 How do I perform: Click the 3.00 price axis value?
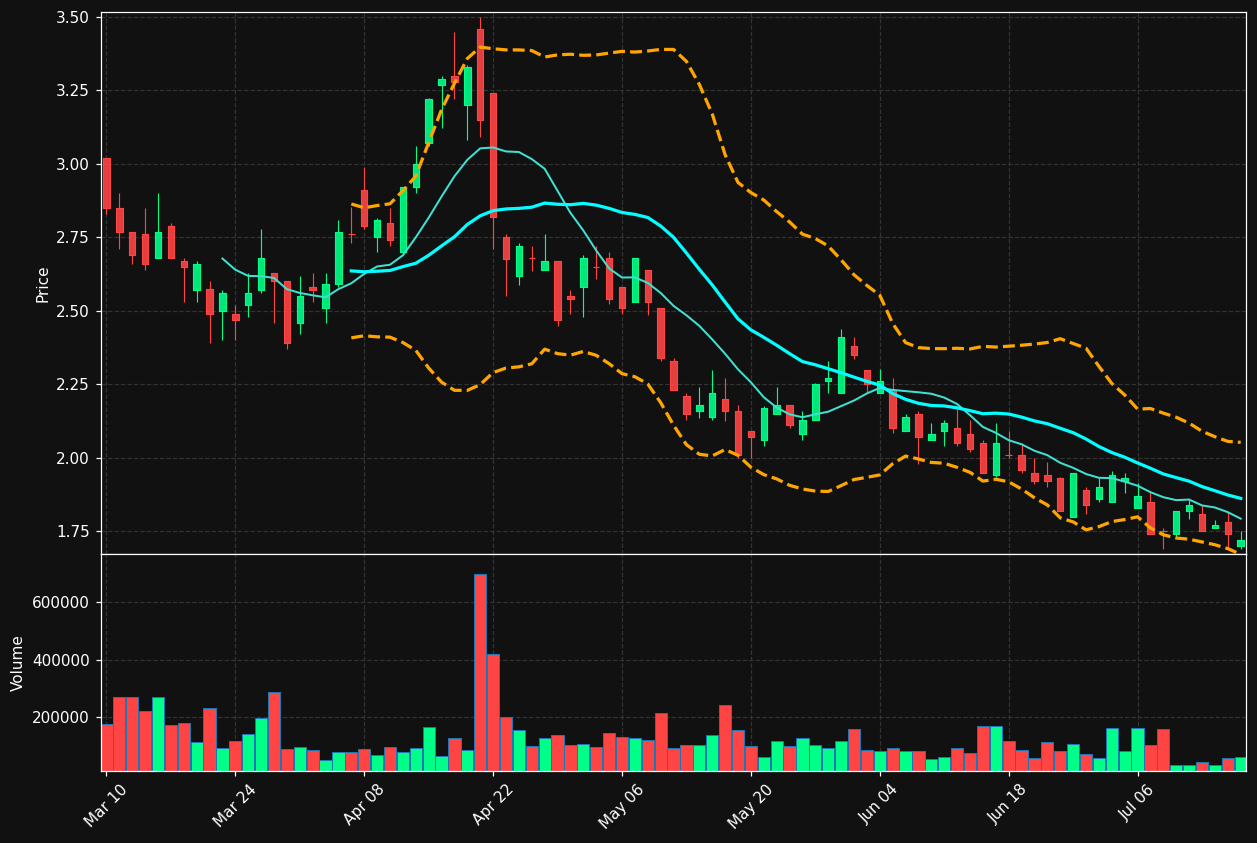coord(73,165)
